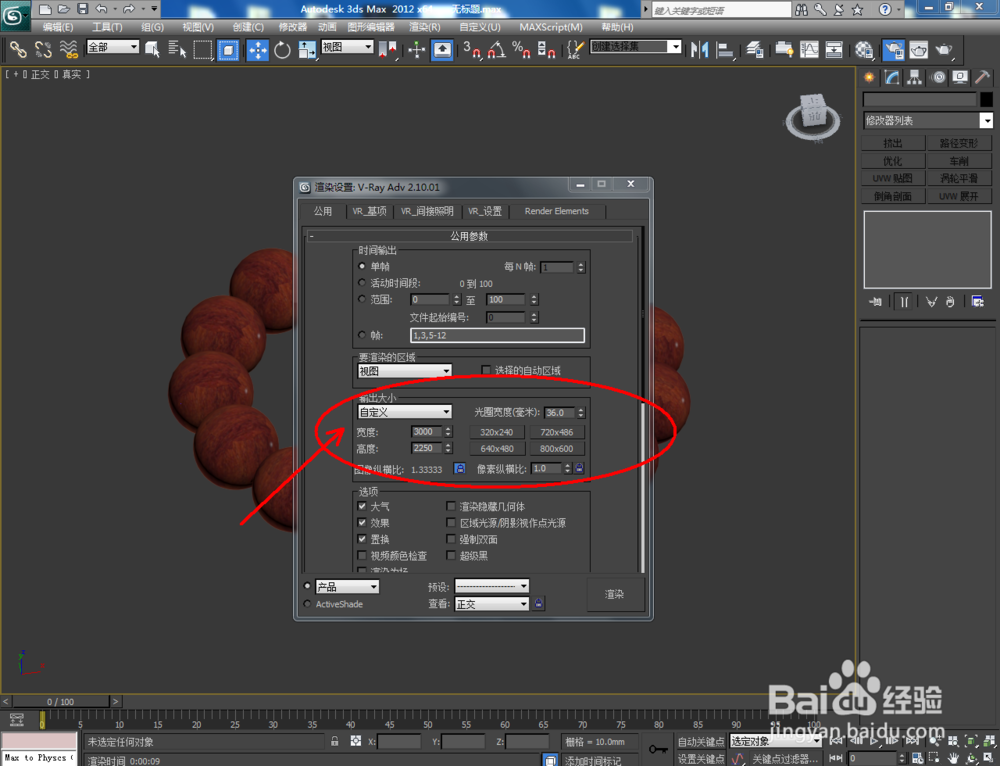The image size is (1000, 766).
Task: Open the 自定义 output size dropdown
Action: click(404, 411)
